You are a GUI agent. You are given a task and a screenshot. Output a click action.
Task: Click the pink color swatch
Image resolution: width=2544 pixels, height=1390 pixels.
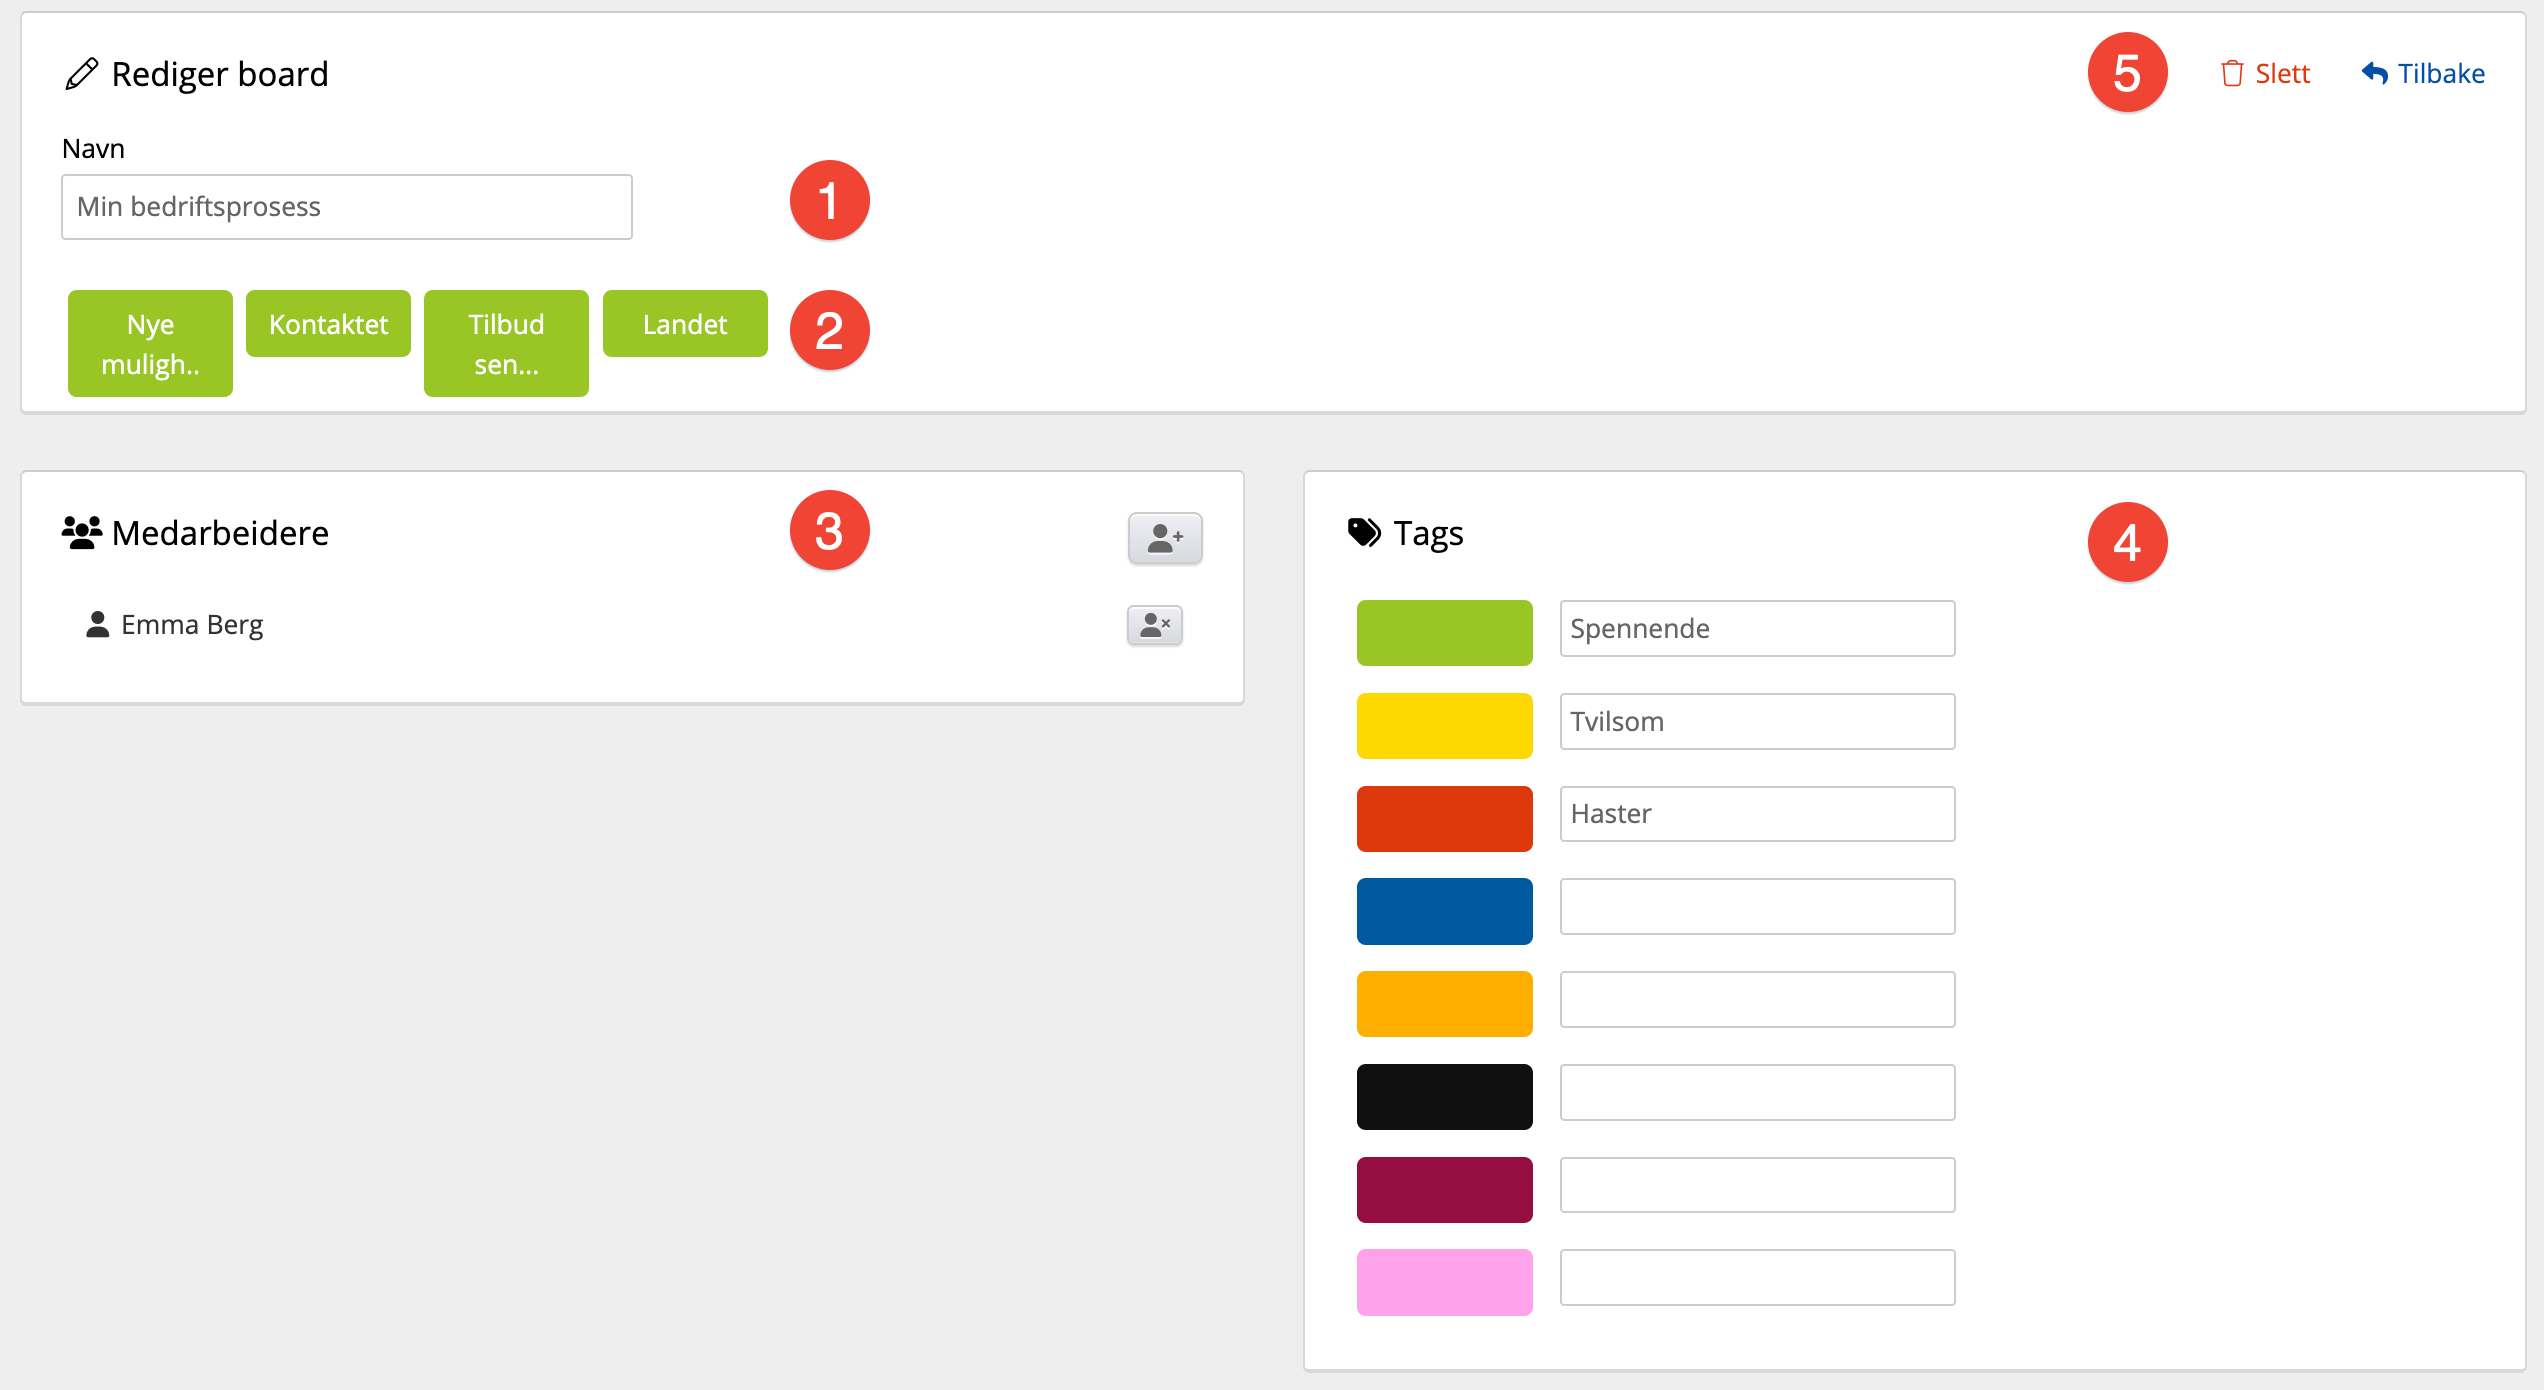1444,1282
